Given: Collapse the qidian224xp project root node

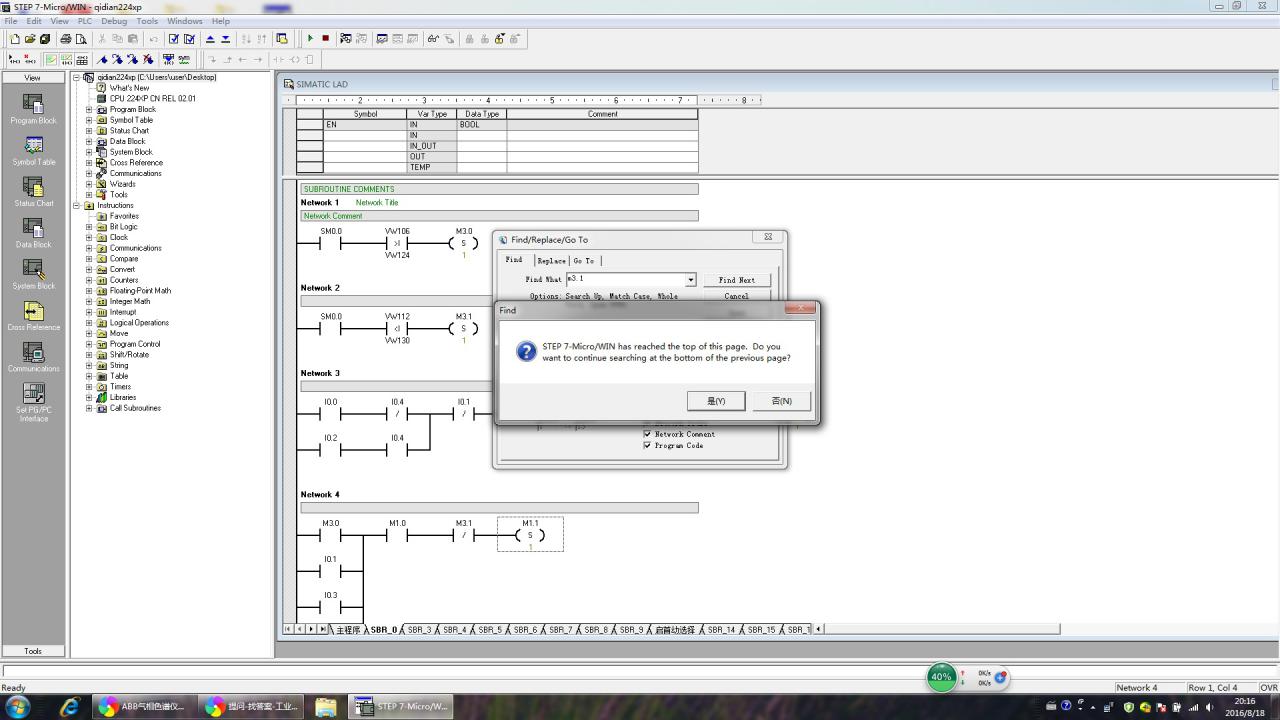Looking at the screenshot, I should [x=77, y=77].
